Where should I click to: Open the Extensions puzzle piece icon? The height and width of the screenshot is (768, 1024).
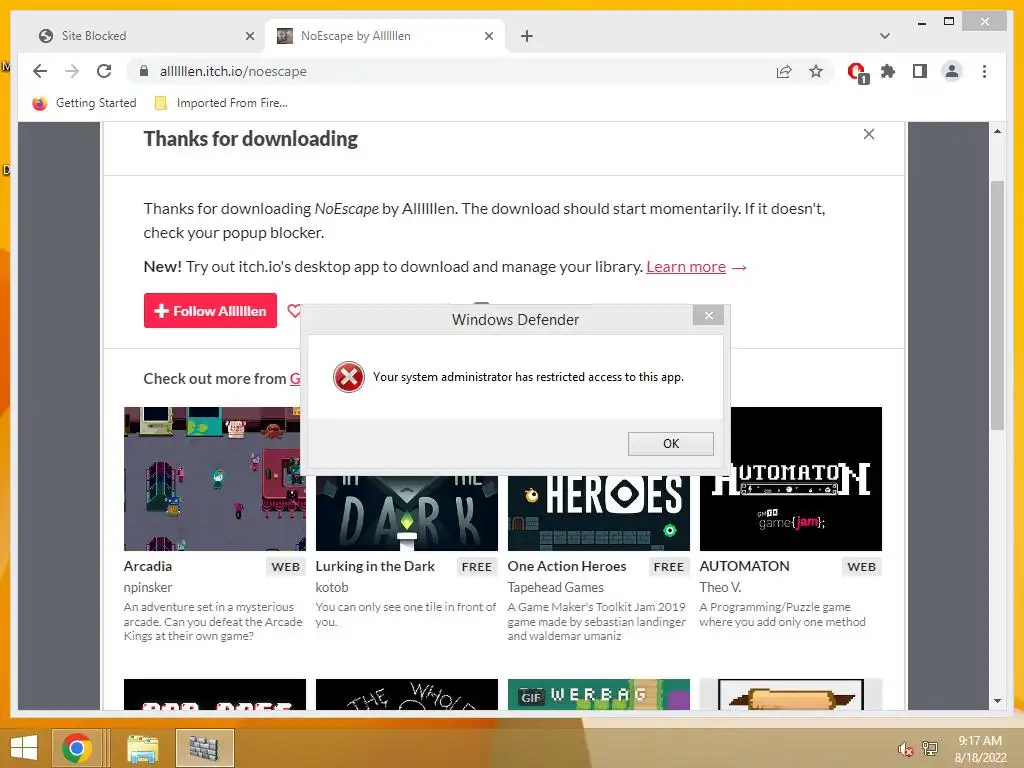(x=888, y=71)
